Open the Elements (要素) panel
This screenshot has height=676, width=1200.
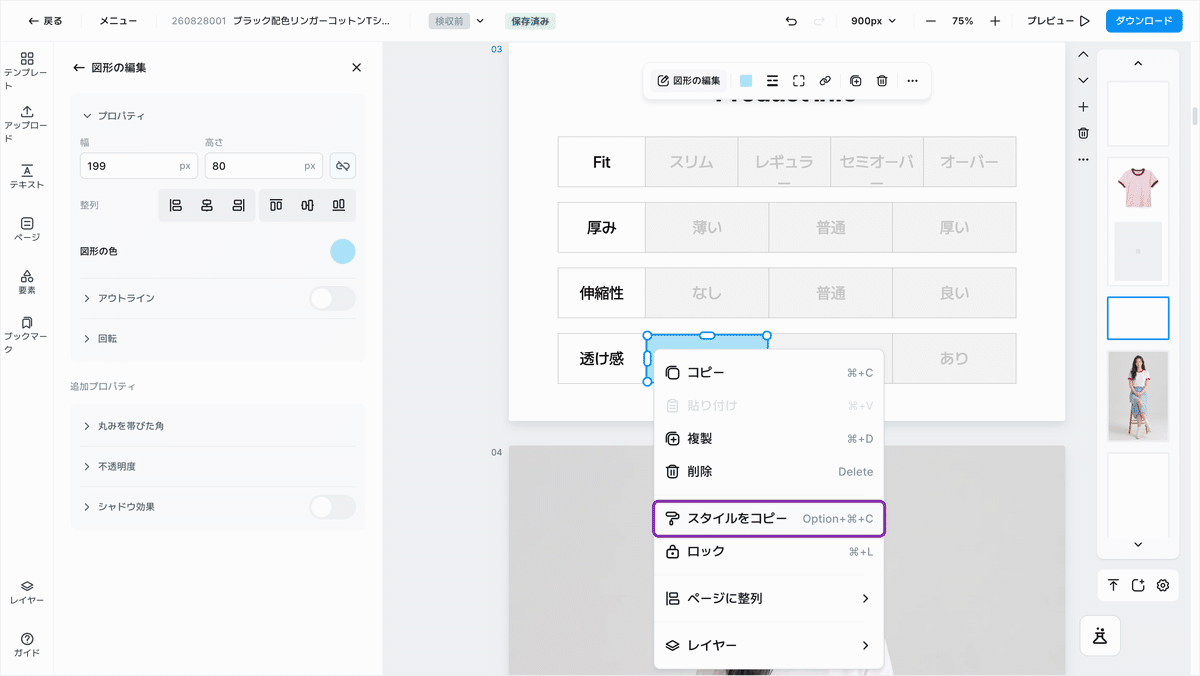27,282
